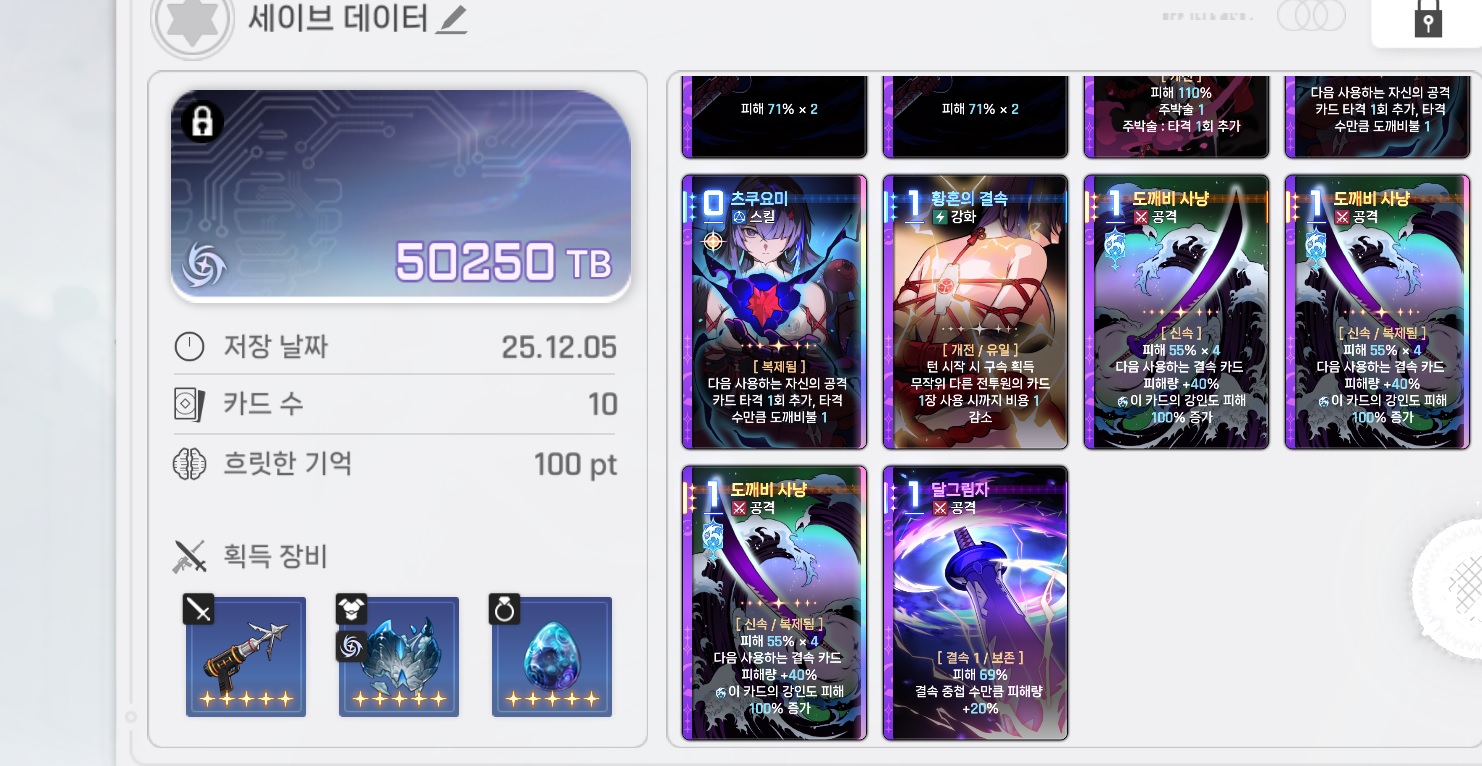Click the 저장 날짜 clock icon
The width and height of the screenshot is (1482, 766).
tap(189, 347)
